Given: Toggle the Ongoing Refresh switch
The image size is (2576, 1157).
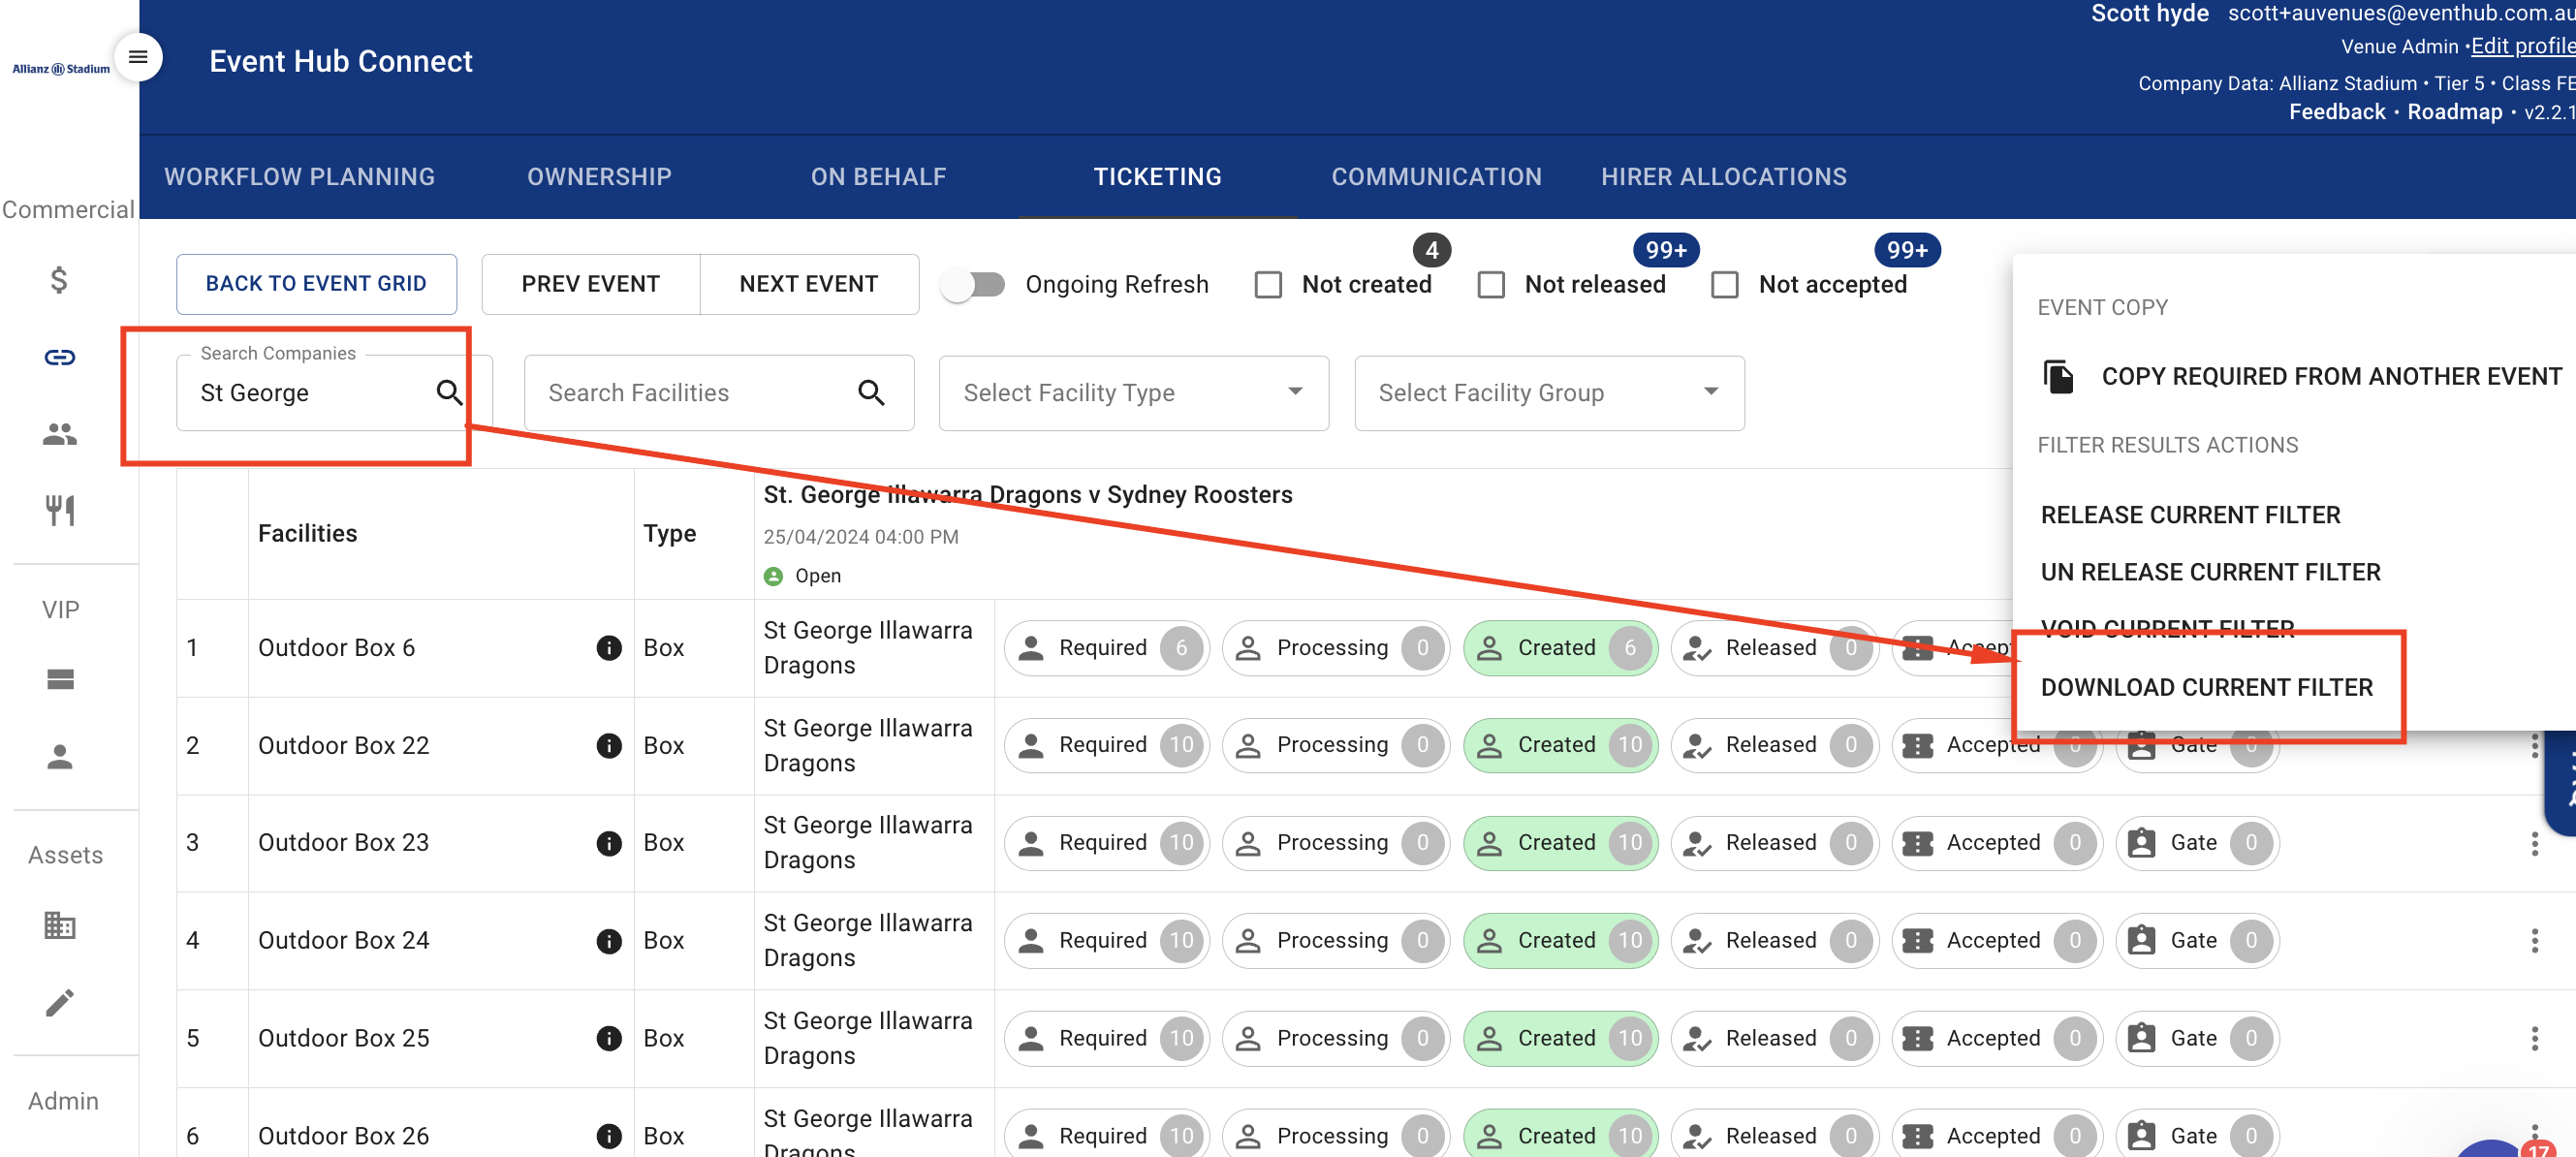Looking at the screenshot, I should 973,285.
